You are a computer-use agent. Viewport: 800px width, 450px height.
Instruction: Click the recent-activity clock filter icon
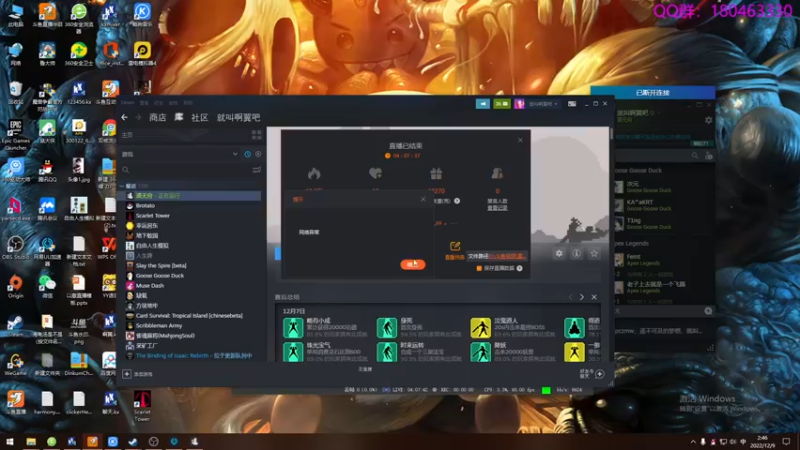[247, 154]
